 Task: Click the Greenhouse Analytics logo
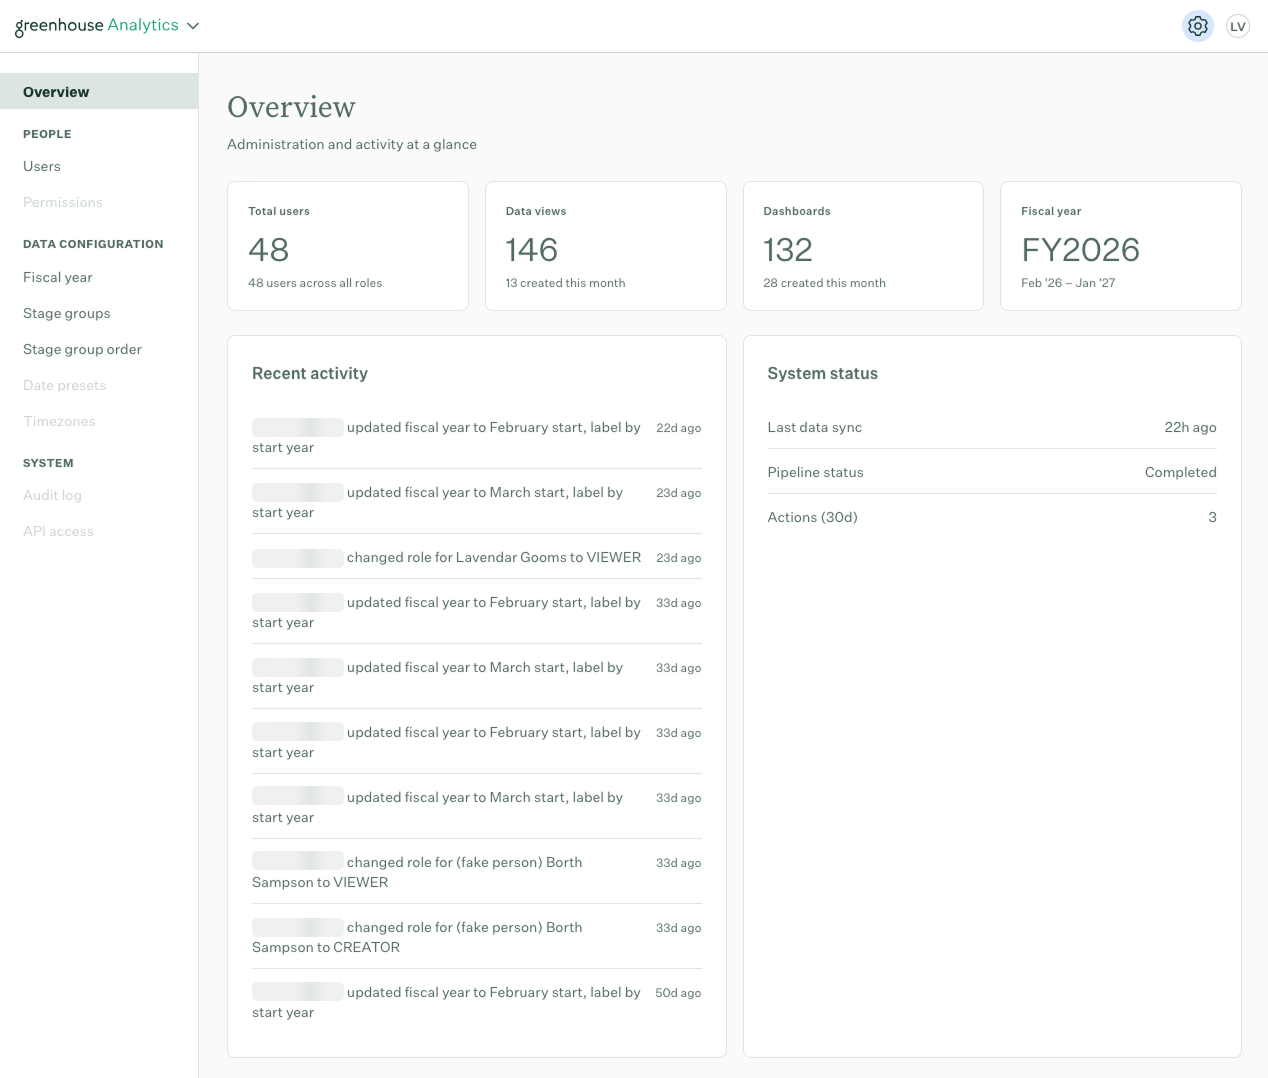coord(96,26)
